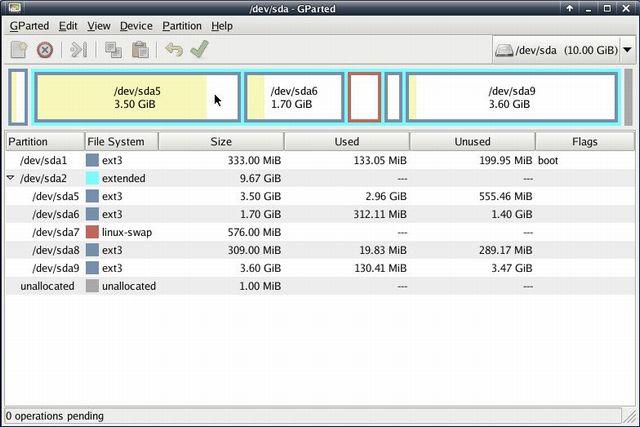Screen dimensions: 640x427
Task: Select the /dev/sda5 partition row
Action: (x=320, y=196)
